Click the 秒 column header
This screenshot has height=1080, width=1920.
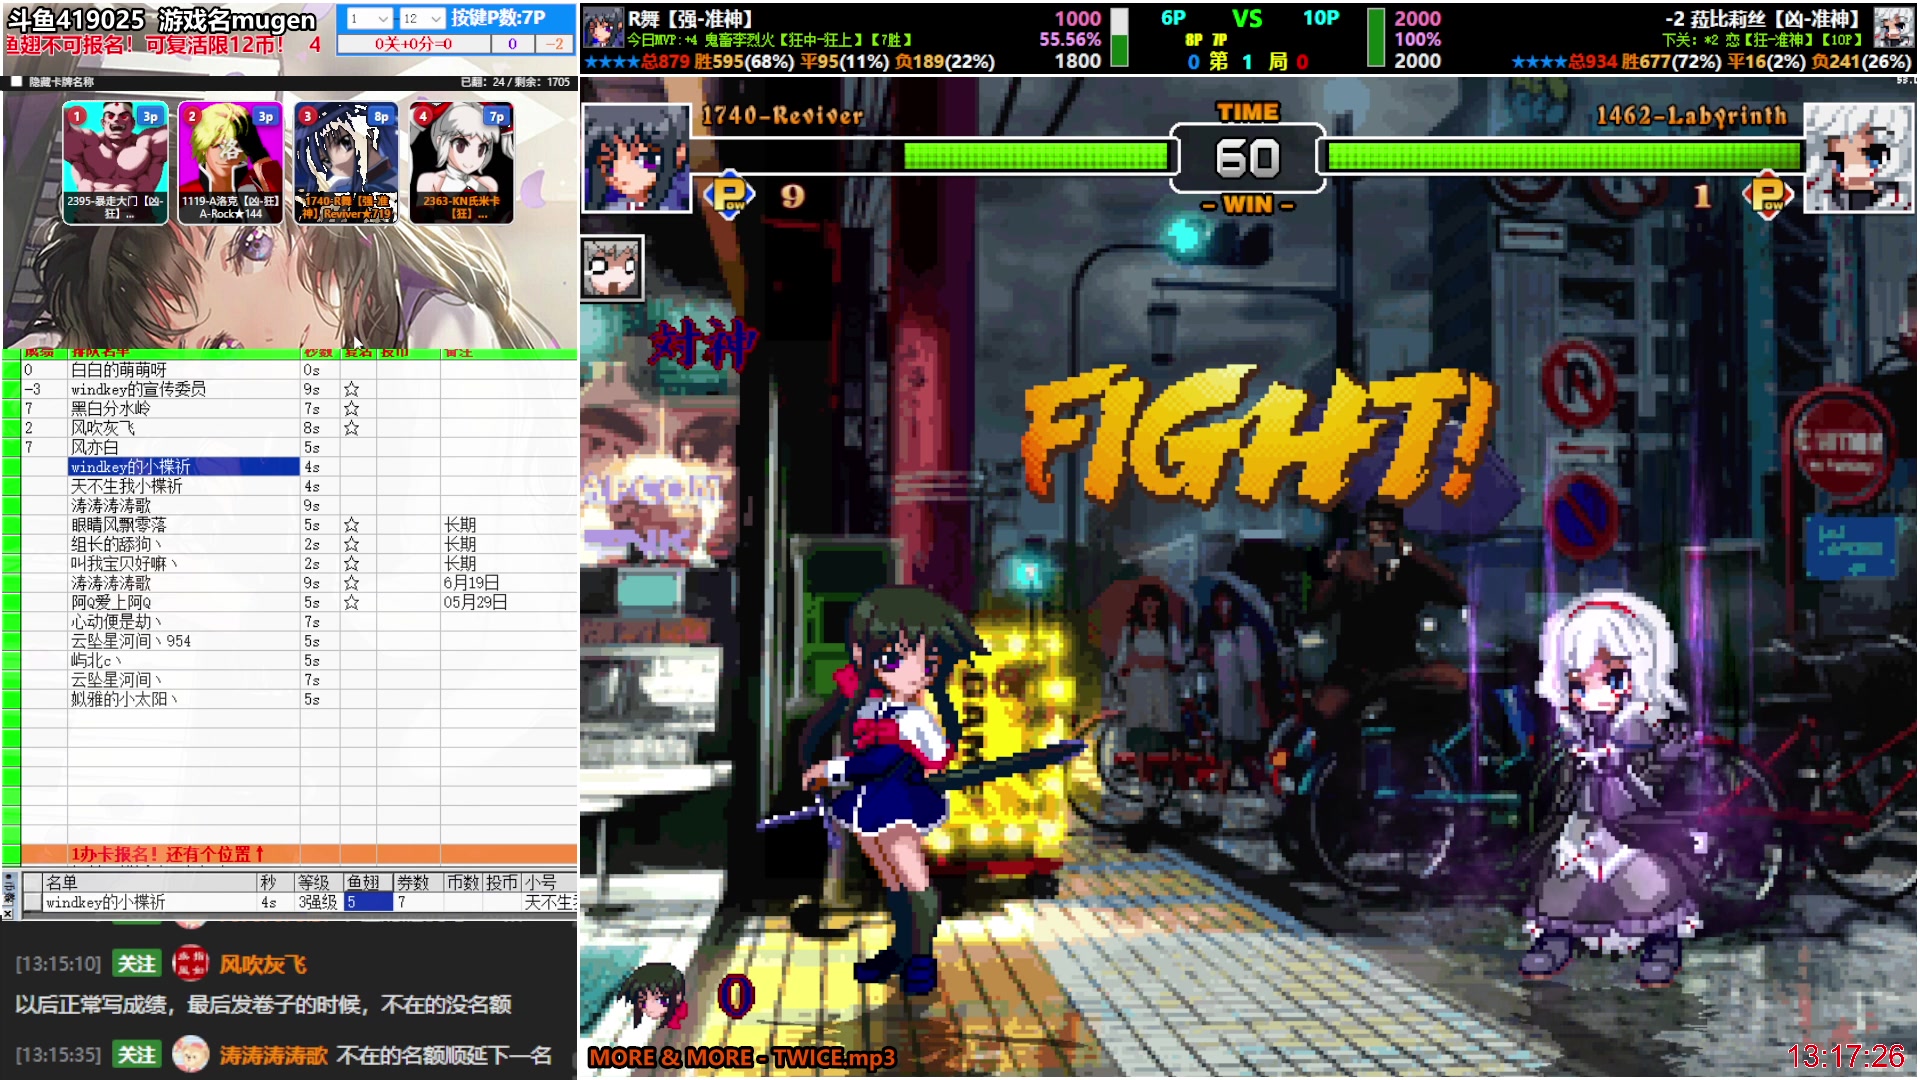pyautogui.click(x=275, y=882)
